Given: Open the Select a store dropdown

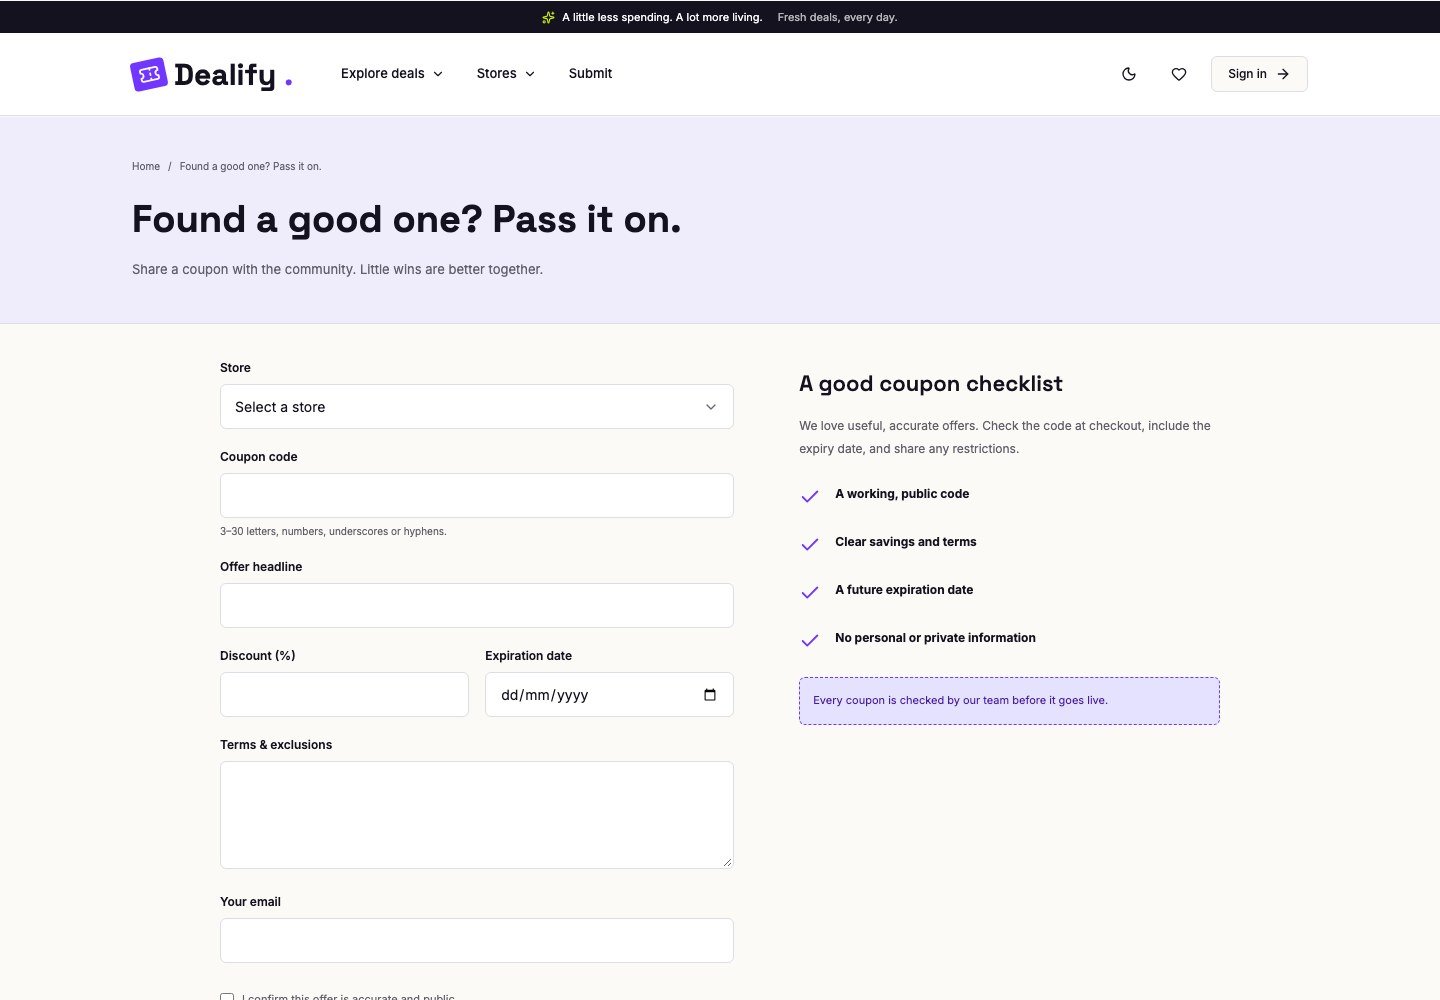Looking at the screenshot, I should pos(477,407).
